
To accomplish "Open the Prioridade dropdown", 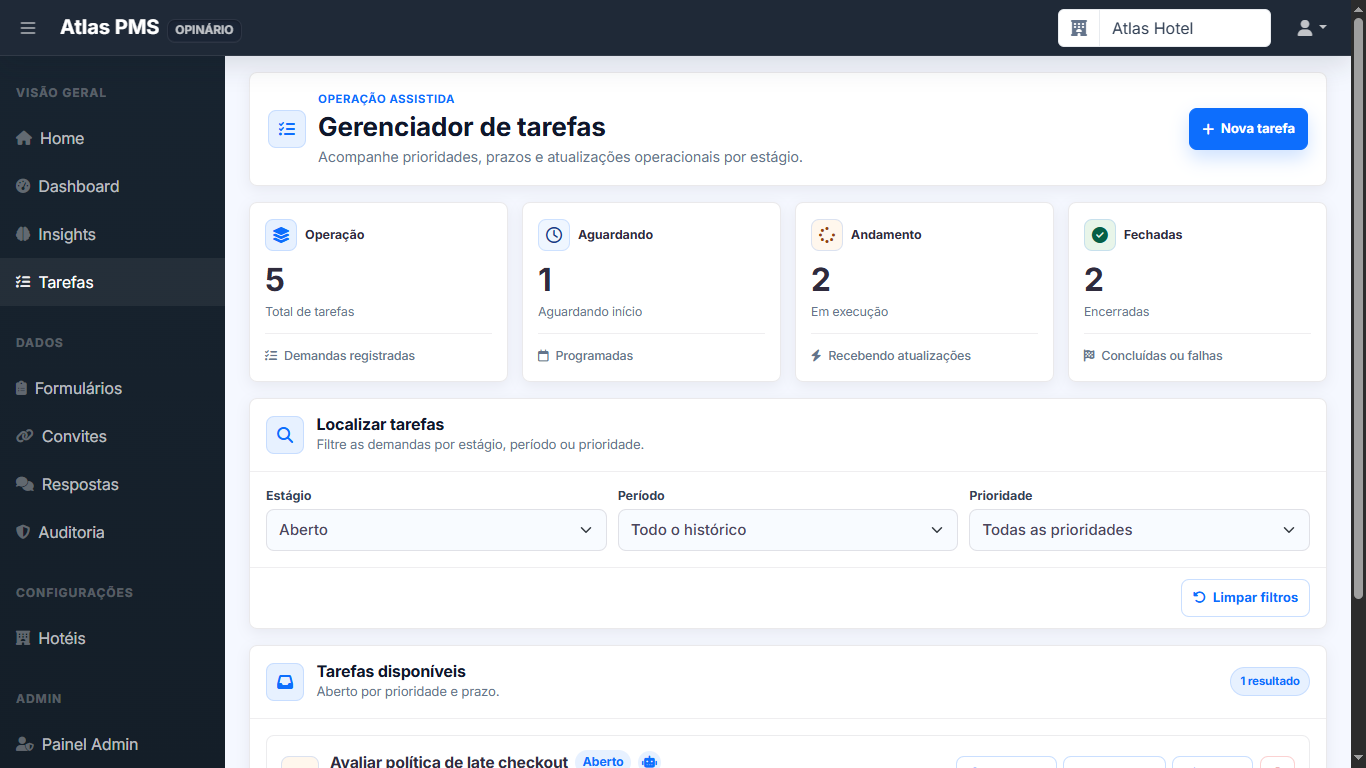I will (1139, 530).
